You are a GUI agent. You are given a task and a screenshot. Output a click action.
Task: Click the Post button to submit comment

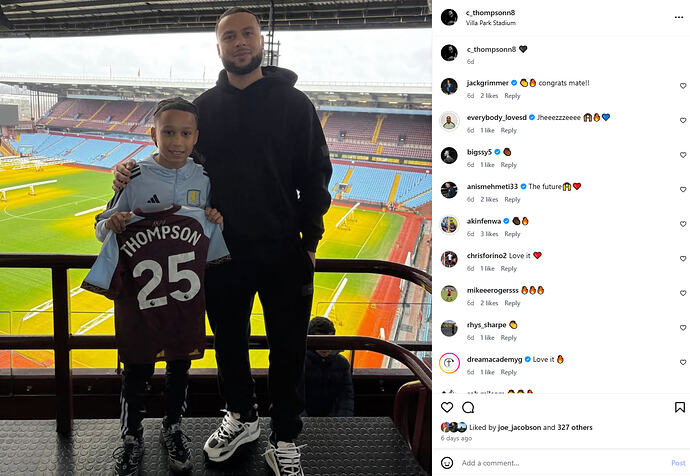pyautogui.click(x=678, y=463)
